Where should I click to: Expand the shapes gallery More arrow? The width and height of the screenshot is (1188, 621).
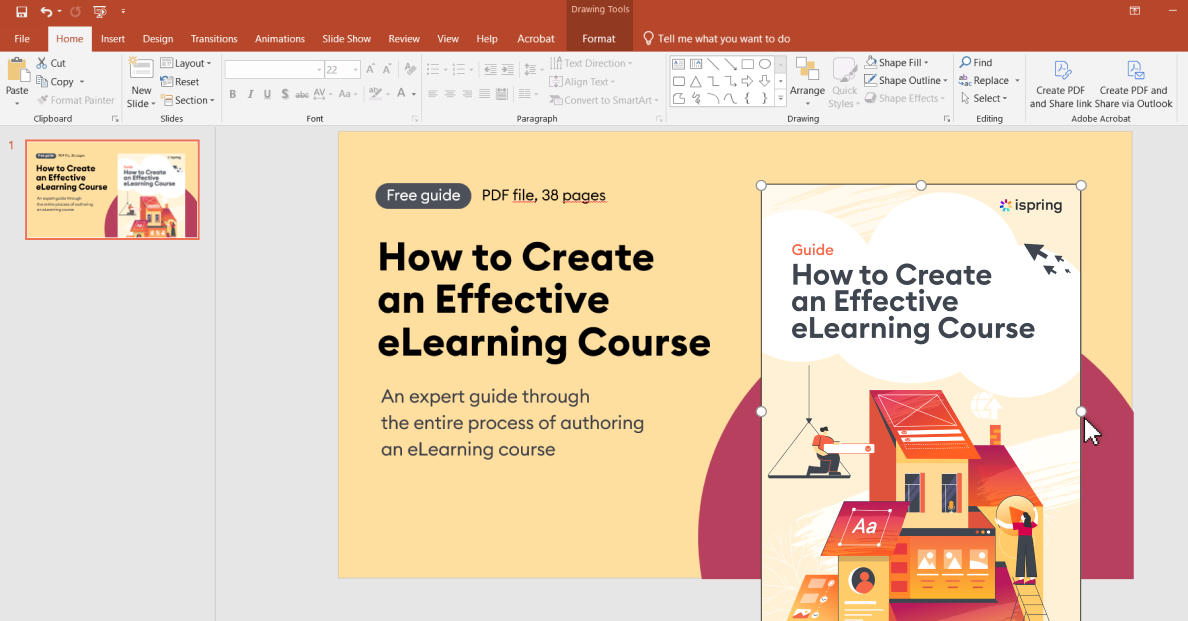click(780, 99)
